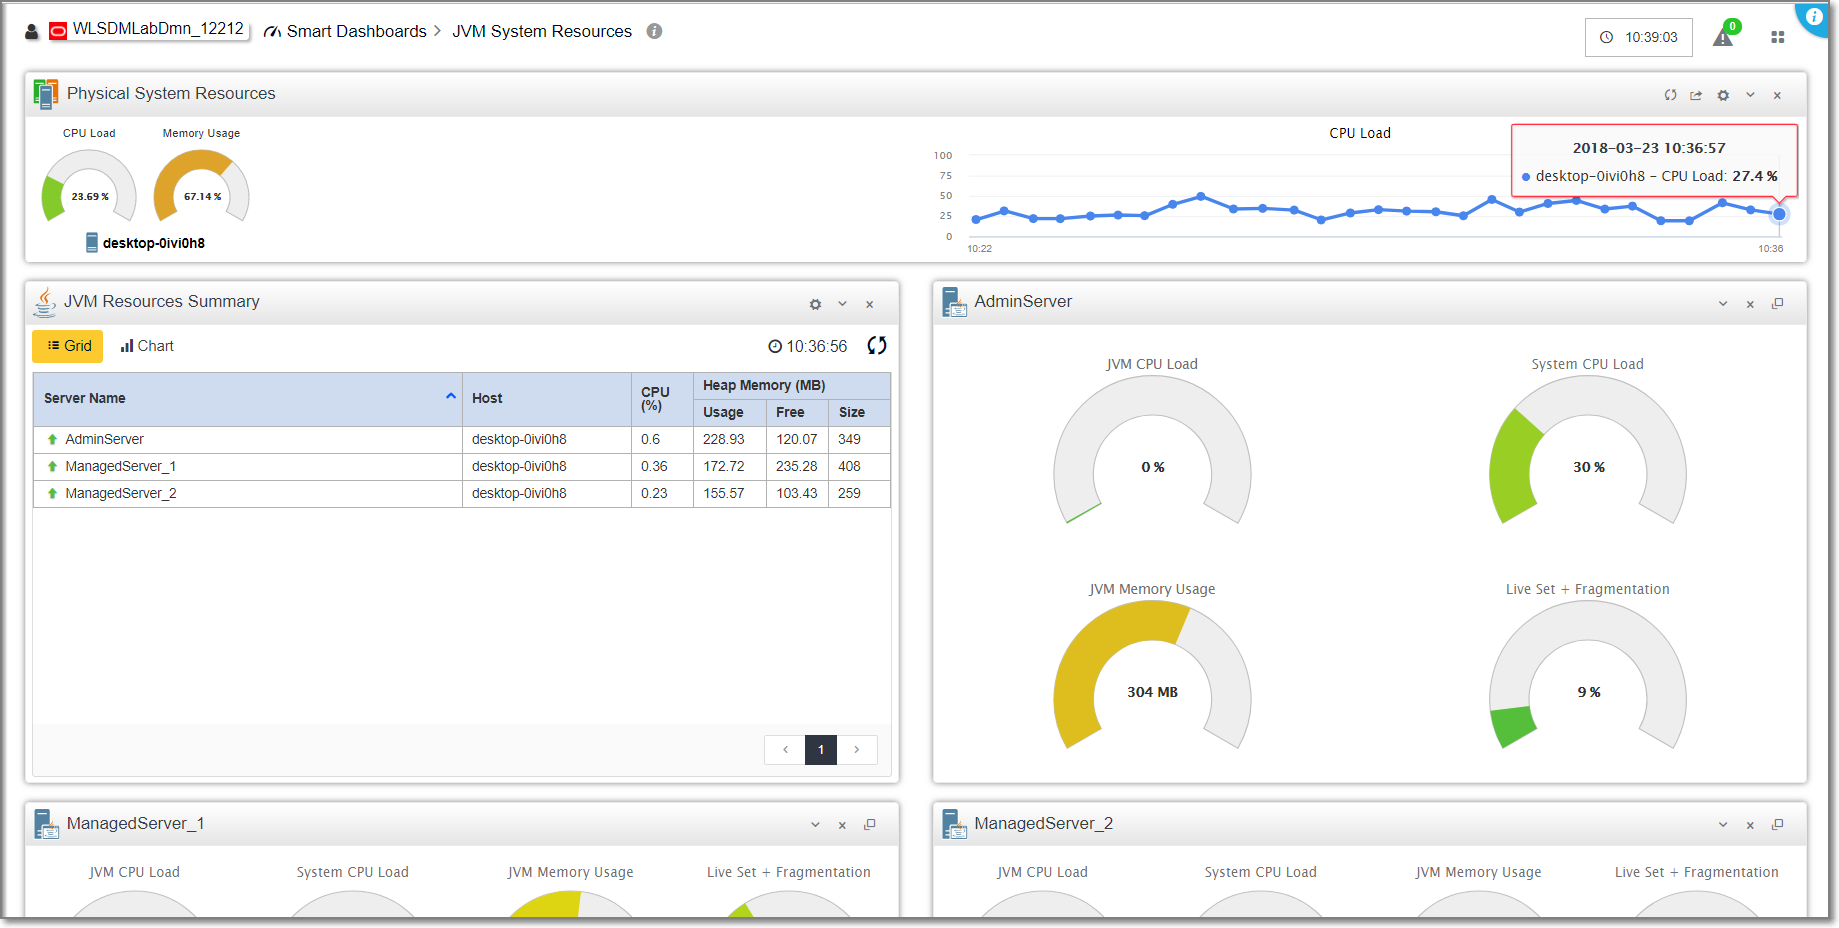Switch to the Chart view
The image size is (1839, 928).
(x=146, y=345)
